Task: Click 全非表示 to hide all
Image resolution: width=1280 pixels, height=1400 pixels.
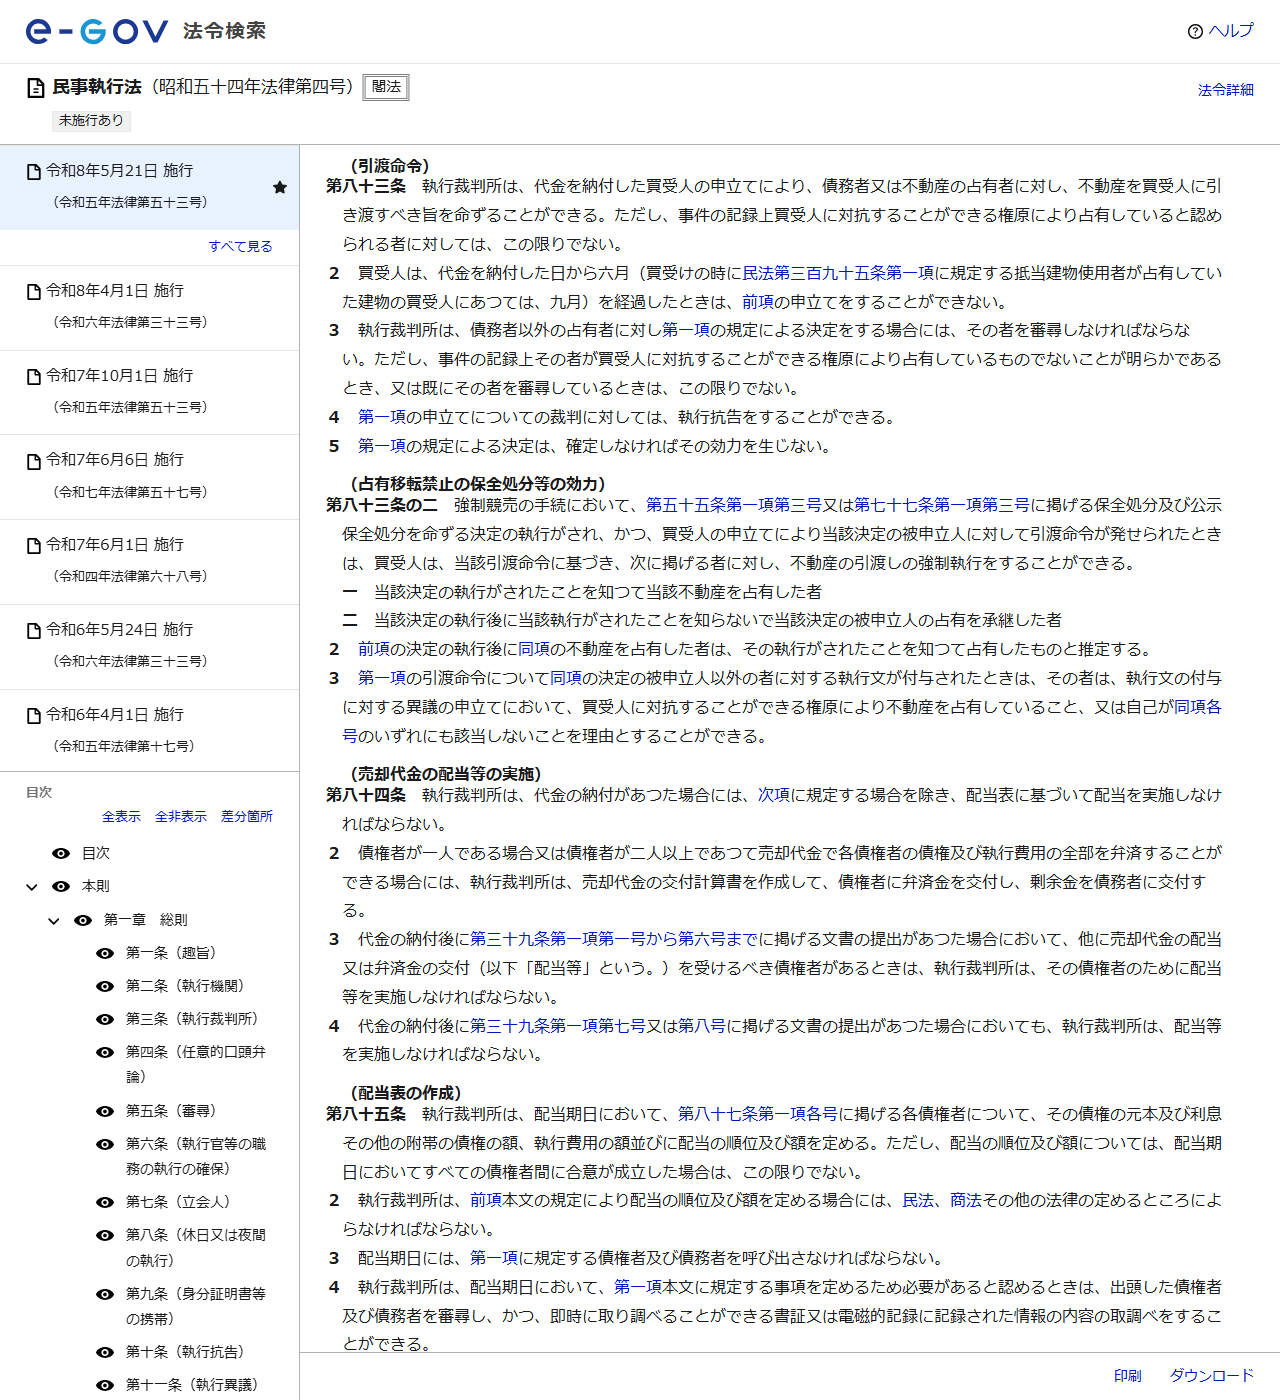Action: click(x=181, y=817)
